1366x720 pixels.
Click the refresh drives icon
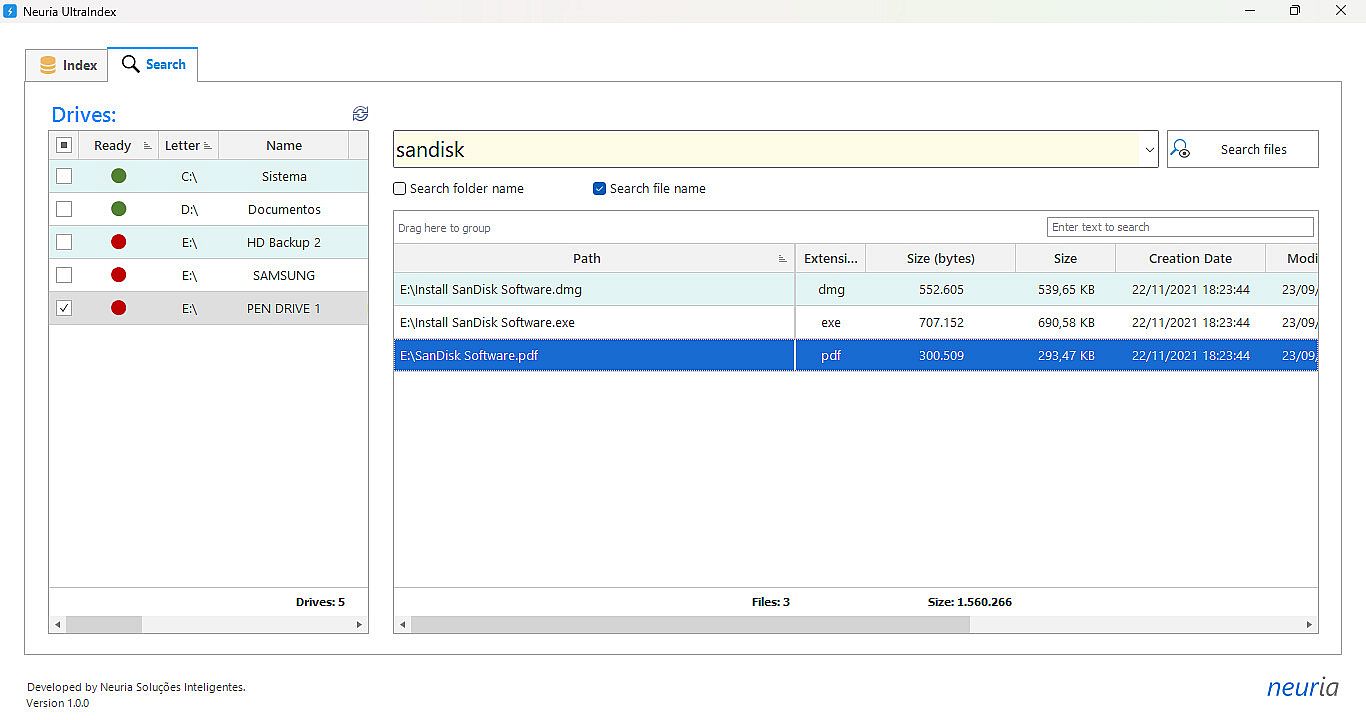[360, 114]
